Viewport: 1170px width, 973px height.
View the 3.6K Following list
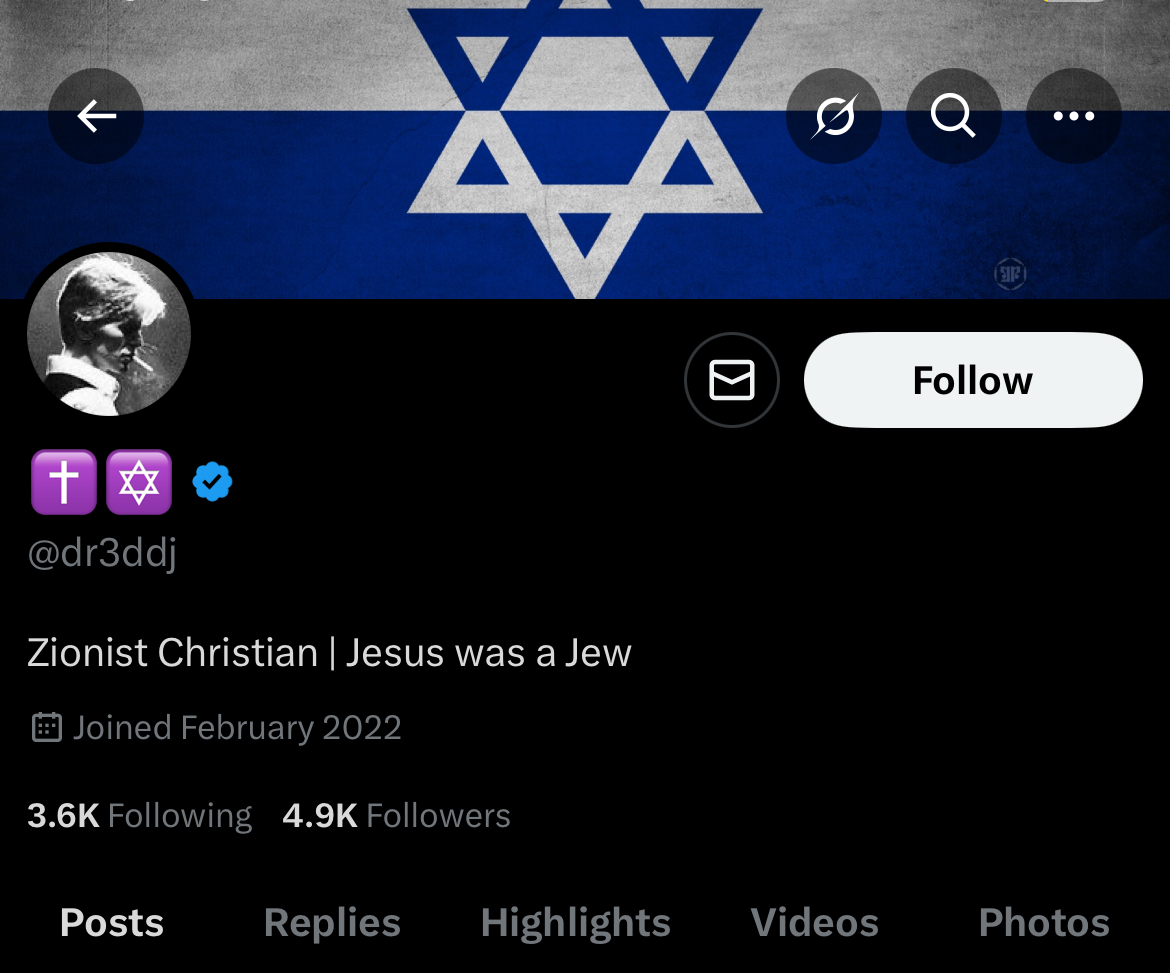point(139,816)
